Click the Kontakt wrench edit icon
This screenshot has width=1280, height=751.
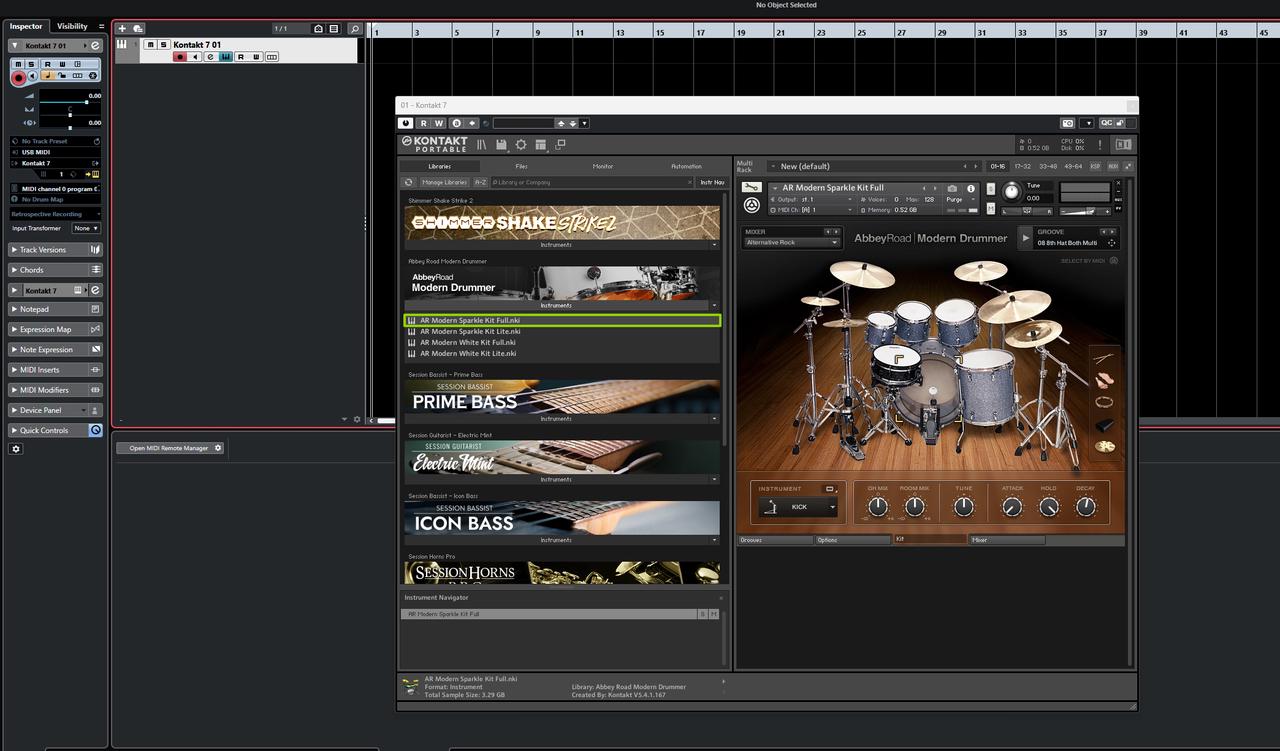[x=751, y=187]
